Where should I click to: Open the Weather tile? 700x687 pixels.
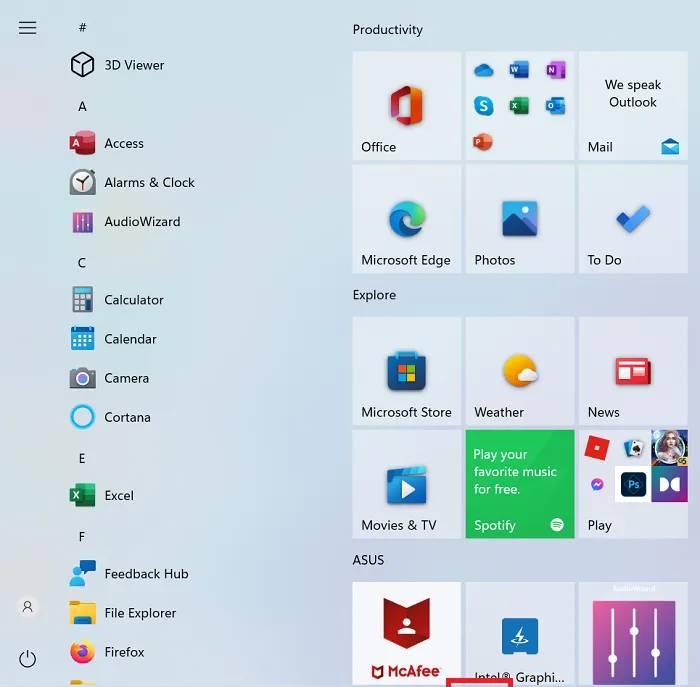pyautogui.click(x=520, y=371)
